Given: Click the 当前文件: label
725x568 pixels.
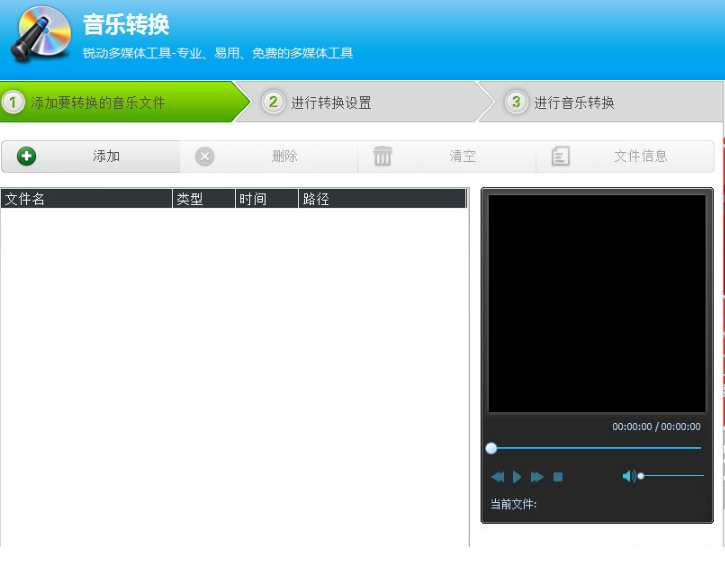Looking at the screenshot, I should [513, 504].
